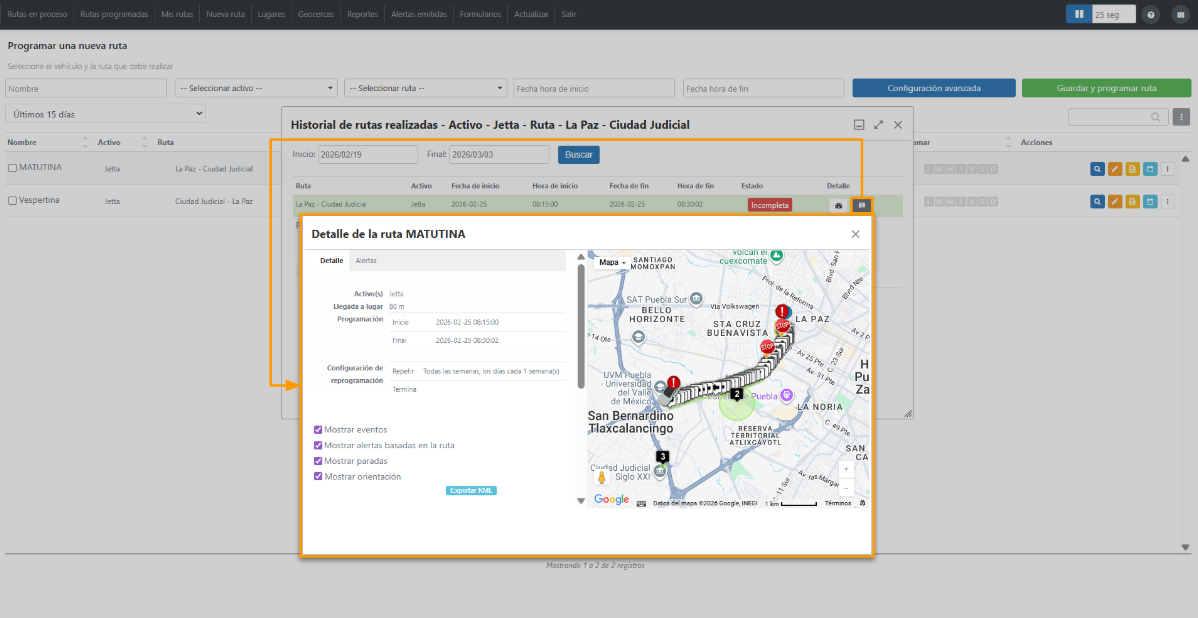Click the Buscar button in history window
This screenshot has width=1198, height=618.
pos(579,154)
